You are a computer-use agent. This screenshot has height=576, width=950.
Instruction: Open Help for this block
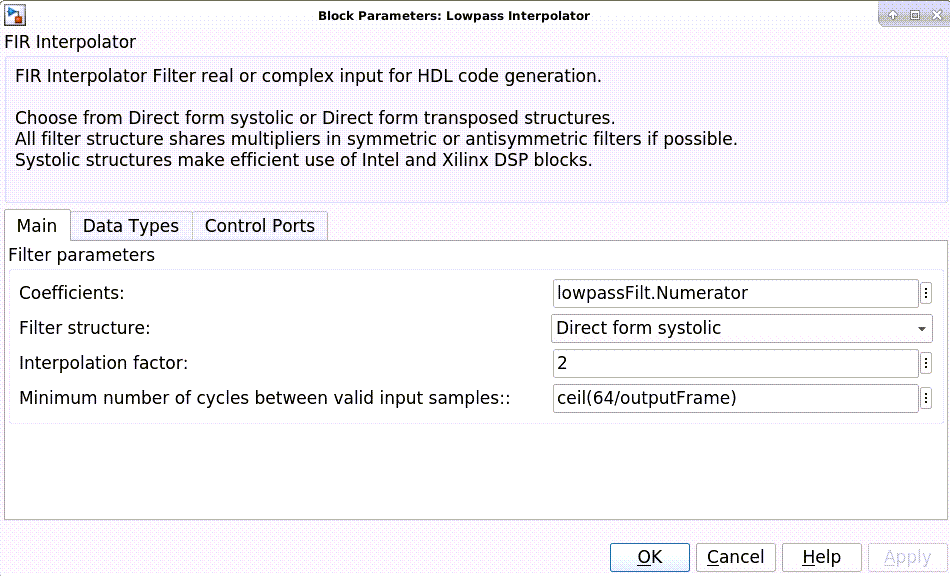[821, 557]
